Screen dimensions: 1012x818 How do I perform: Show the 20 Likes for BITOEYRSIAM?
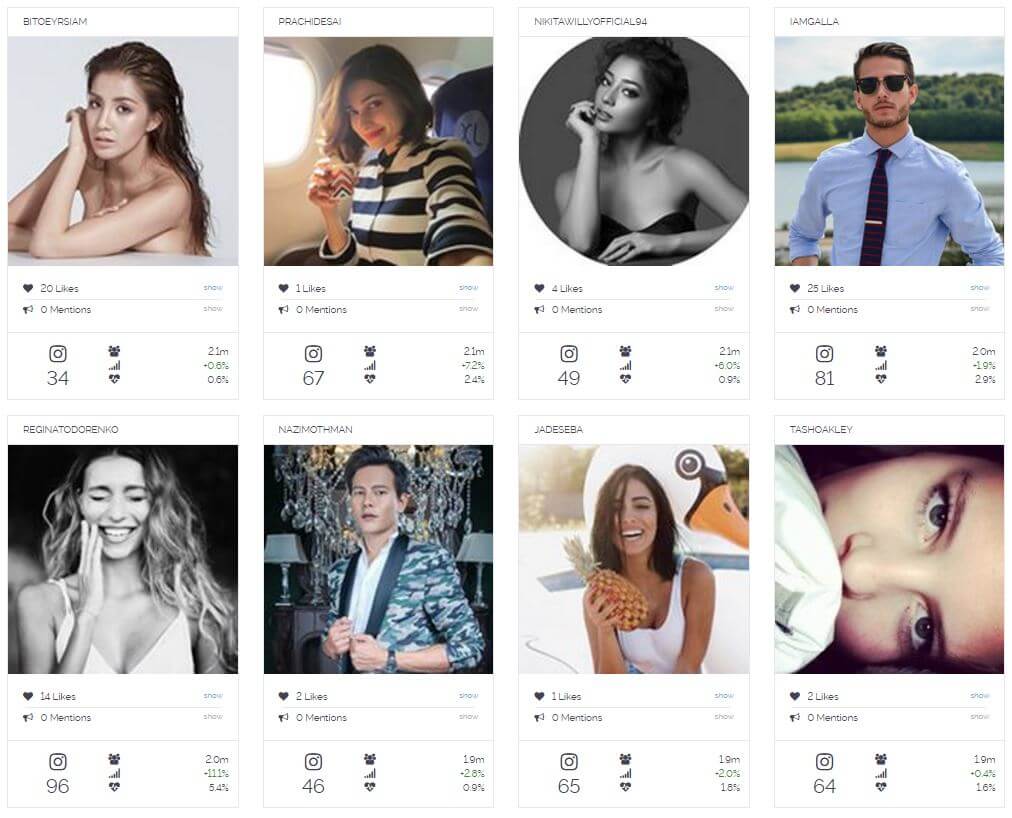[213, 287]
